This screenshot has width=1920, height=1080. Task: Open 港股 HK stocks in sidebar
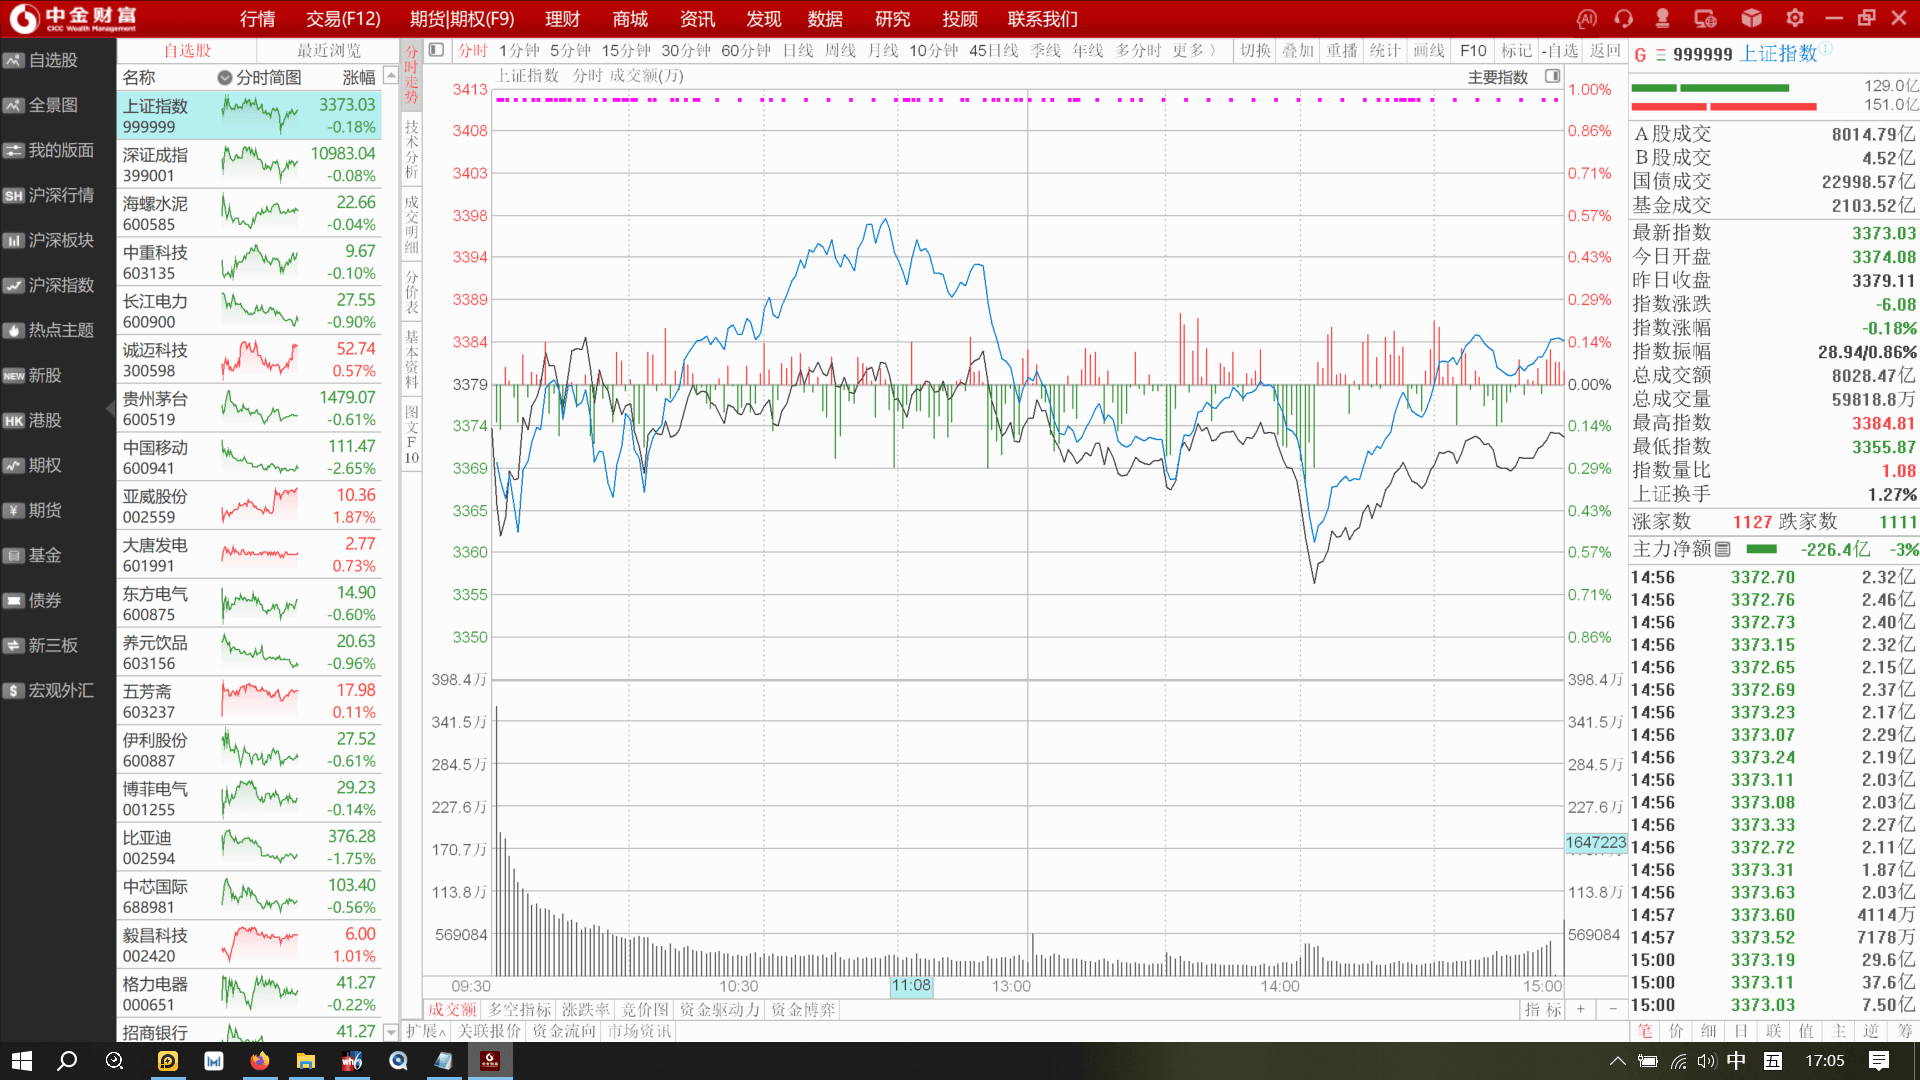coord(57,420)
